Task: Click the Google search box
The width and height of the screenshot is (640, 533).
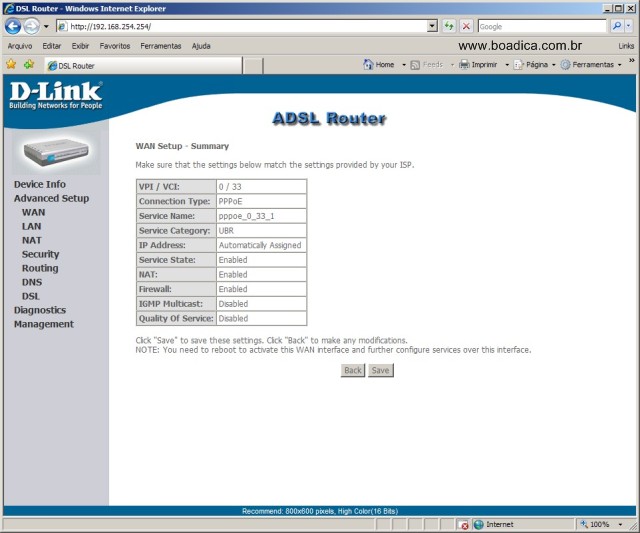Action: click(542, 27)
